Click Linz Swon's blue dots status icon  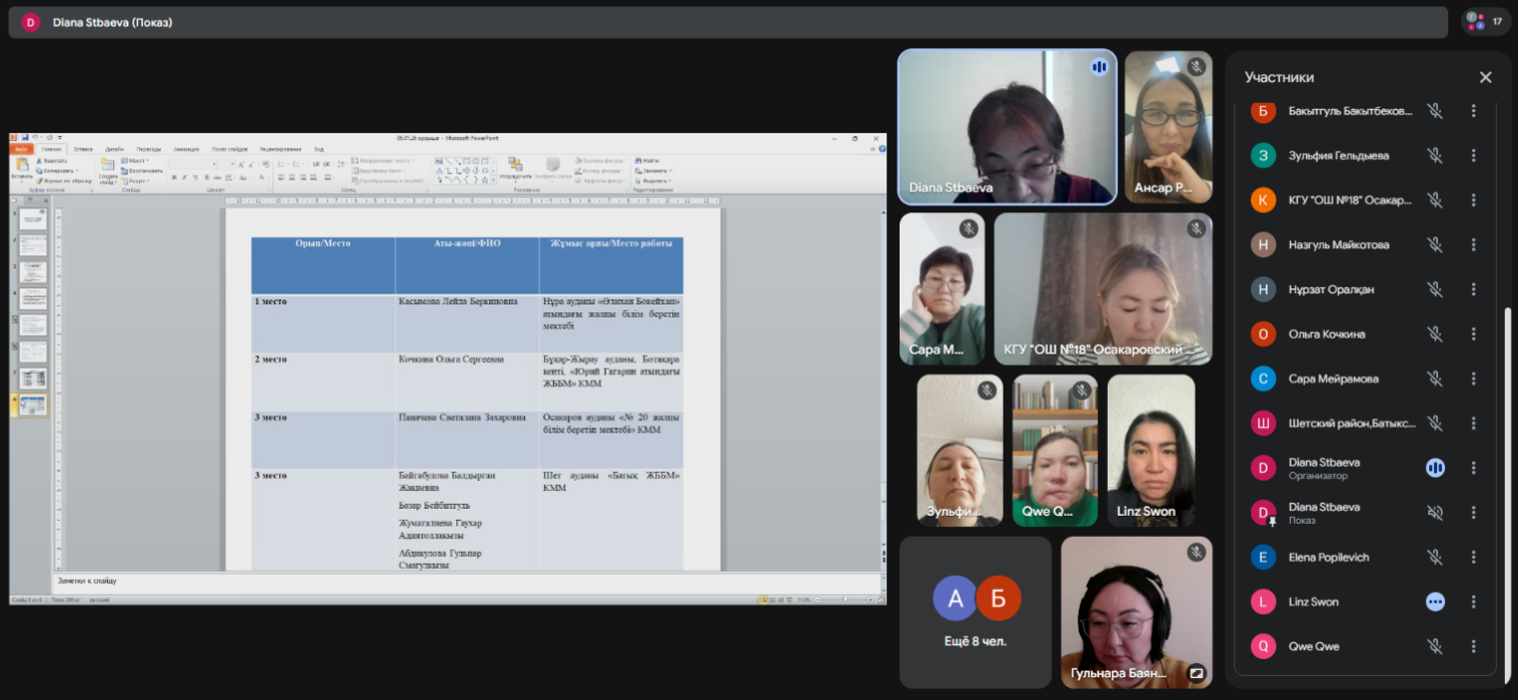(1435, 601)
